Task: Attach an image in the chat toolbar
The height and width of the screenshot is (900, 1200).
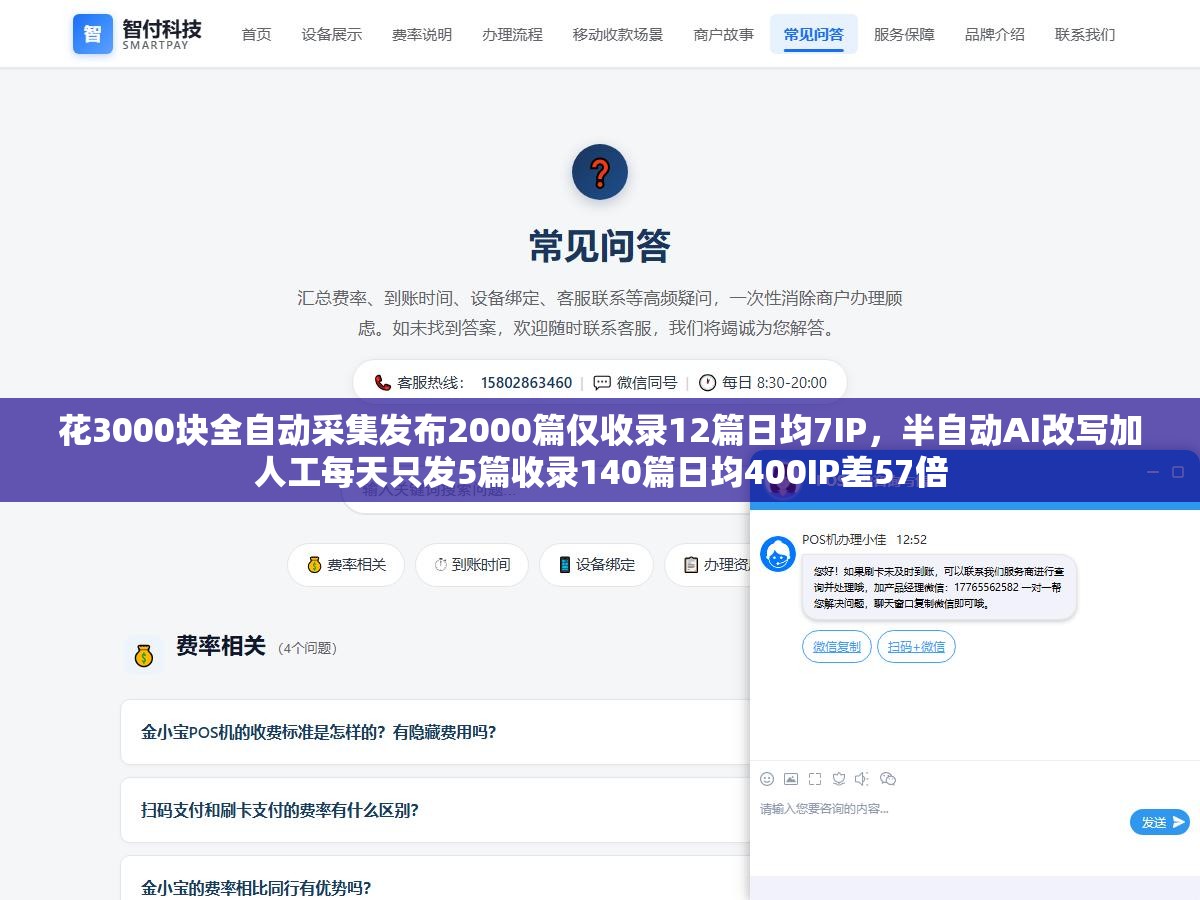Action: [x=791, y=779]
